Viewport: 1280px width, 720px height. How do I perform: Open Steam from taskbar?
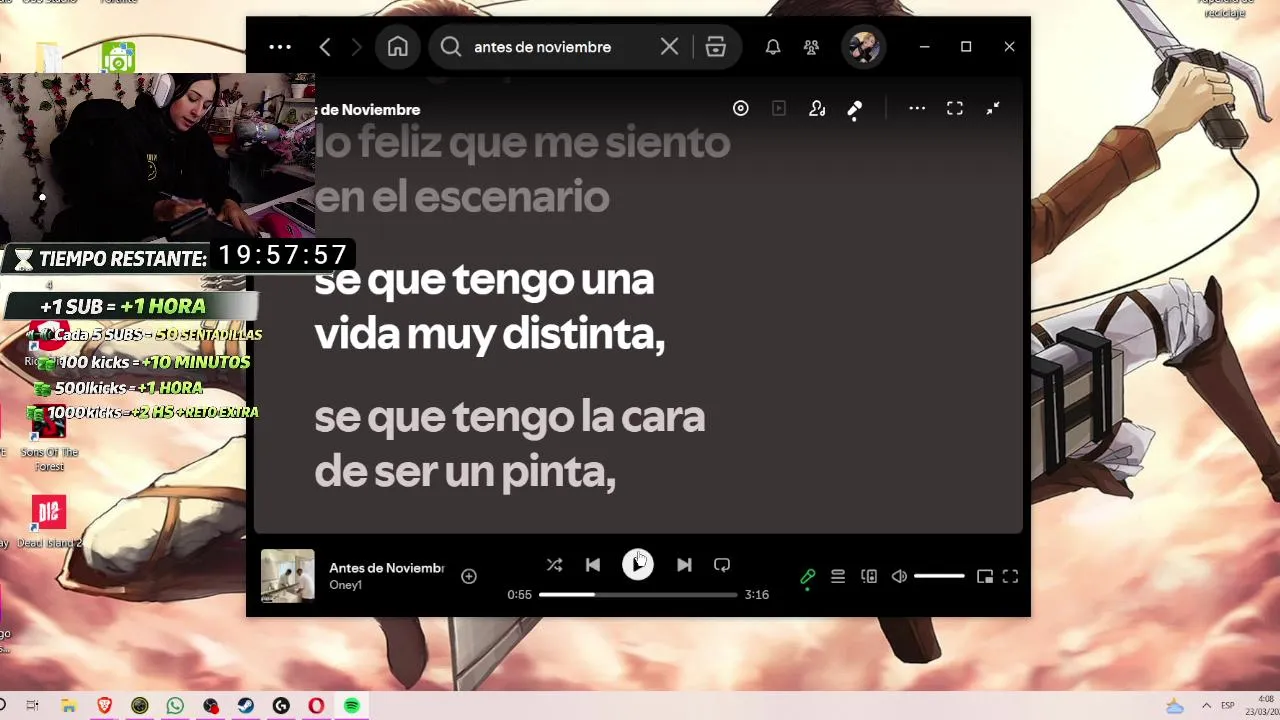click(246, 706)
